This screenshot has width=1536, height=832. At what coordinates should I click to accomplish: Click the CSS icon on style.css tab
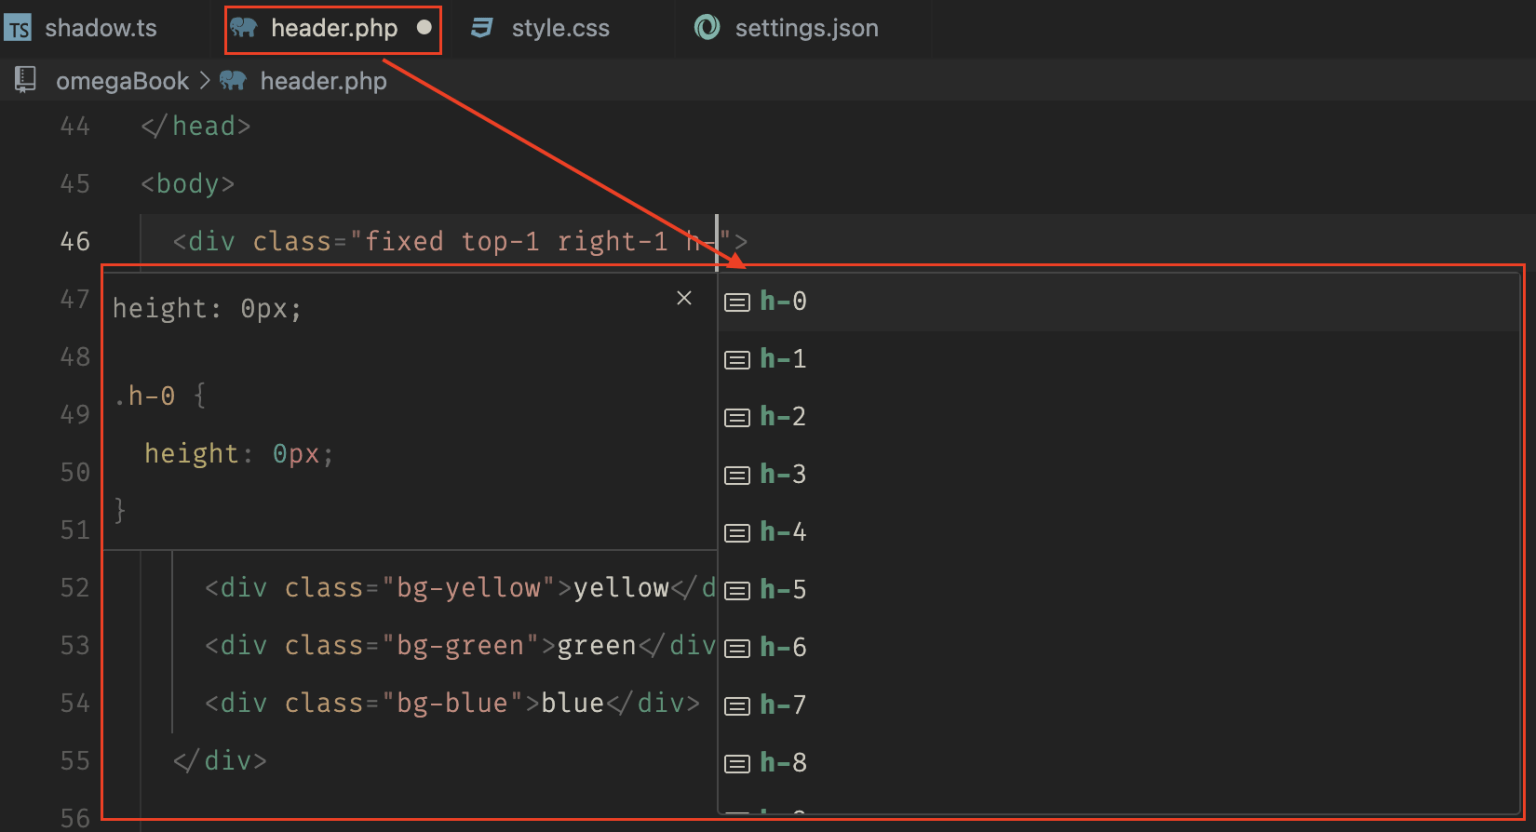click(482, 27)
